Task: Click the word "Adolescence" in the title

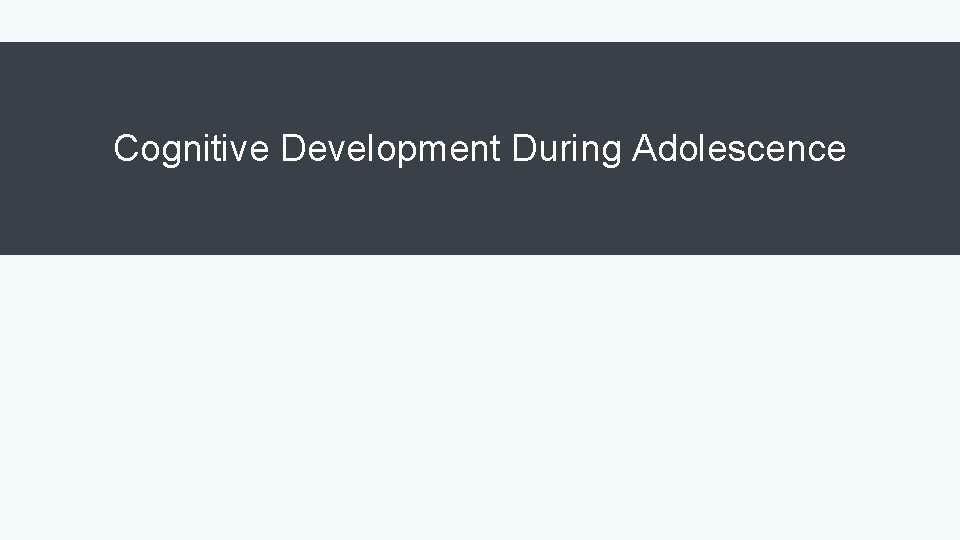Action: tap(739, 149)
